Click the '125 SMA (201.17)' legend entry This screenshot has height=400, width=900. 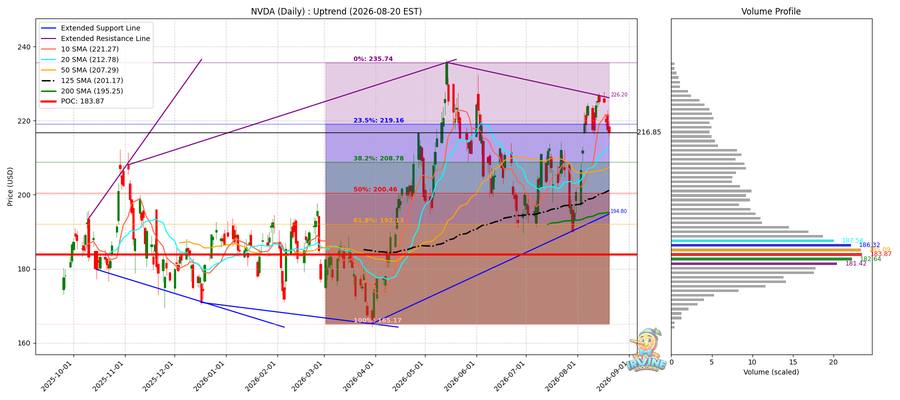82,80
